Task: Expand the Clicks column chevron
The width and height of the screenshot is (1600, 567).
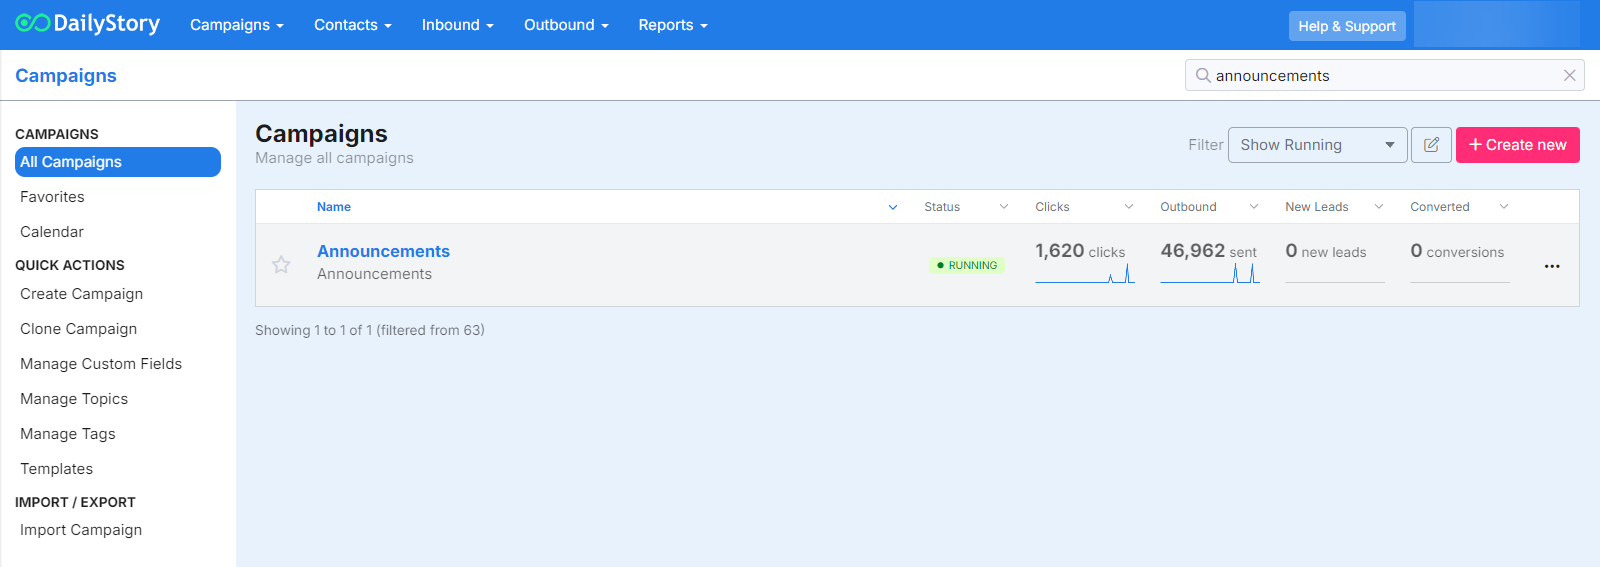Action: [x=1128, y=207]
